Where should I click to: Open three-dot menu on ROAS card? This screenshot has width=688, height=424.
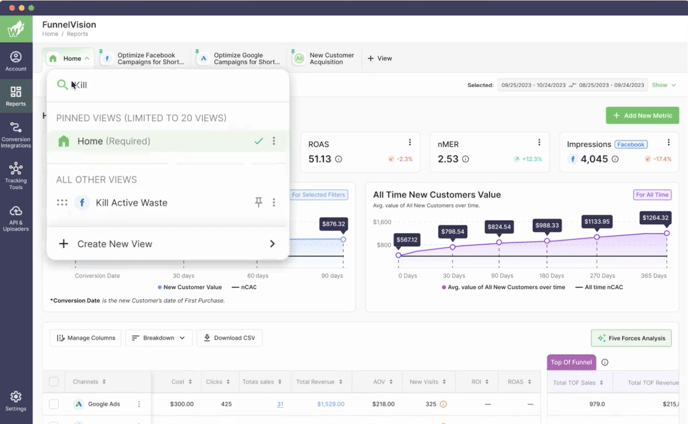coord(409,143)
